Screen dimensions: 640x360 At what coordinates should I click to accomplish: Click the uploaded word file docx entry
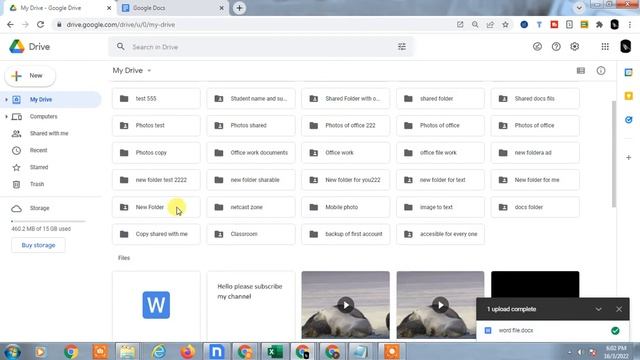(x=553, y=331)
